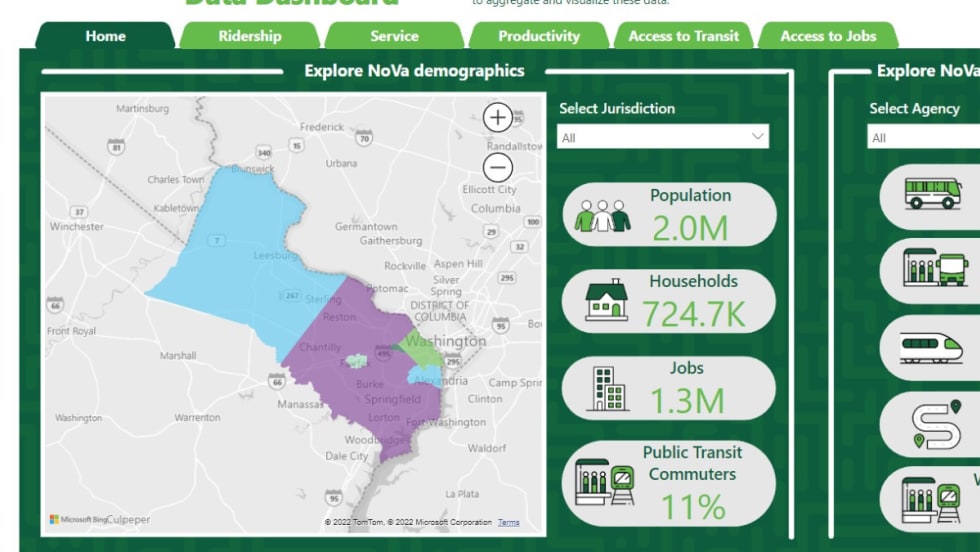
Task: Click the map Terms link
Action: point(508,522)
